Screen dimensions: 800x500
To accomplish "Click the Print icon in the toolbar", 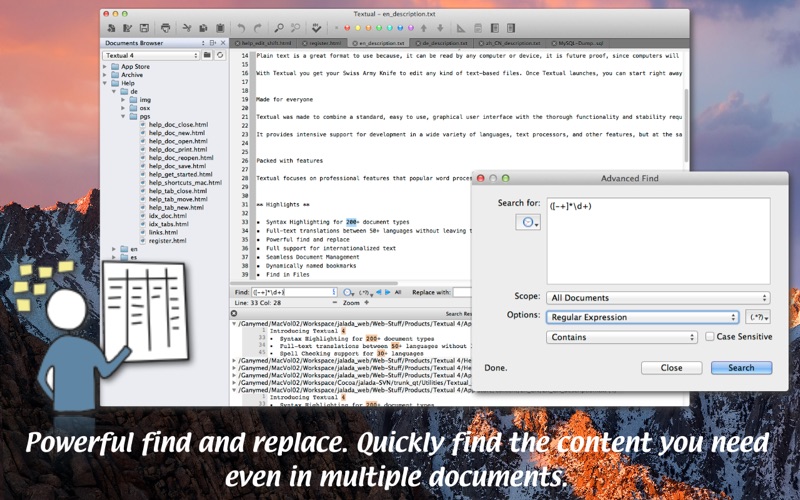I will click(x=165, y=28).
